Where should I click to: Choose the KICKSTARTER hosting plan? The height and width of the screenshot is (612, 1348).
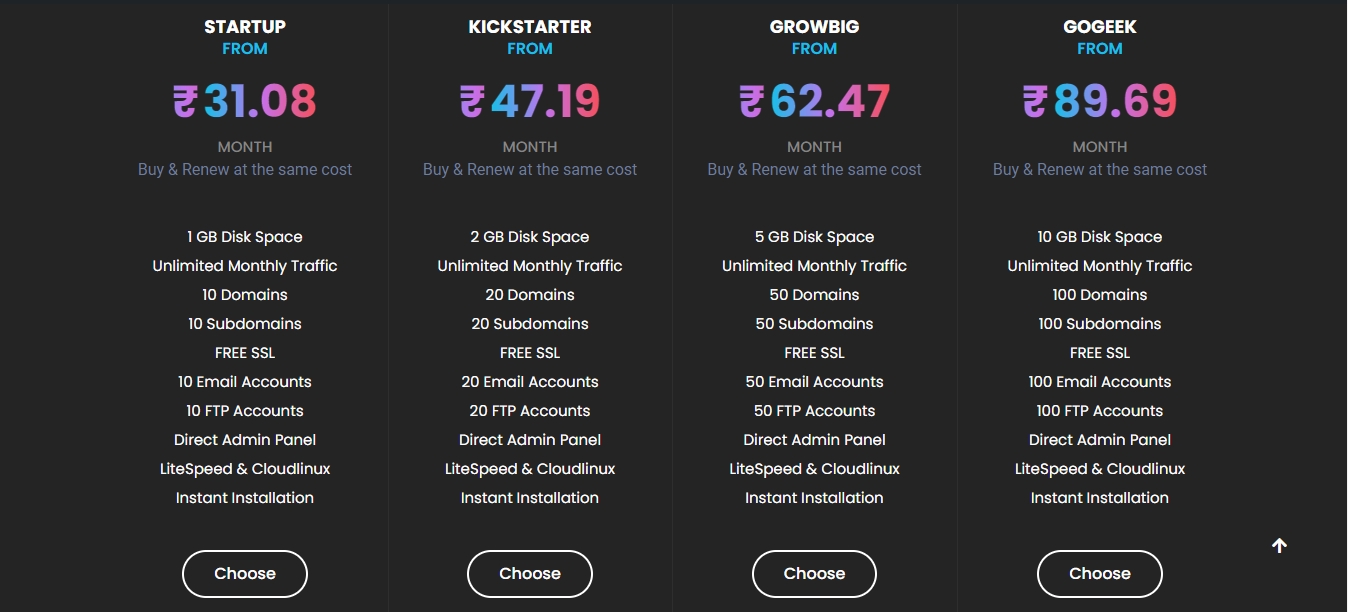click(x=530, y=574)
